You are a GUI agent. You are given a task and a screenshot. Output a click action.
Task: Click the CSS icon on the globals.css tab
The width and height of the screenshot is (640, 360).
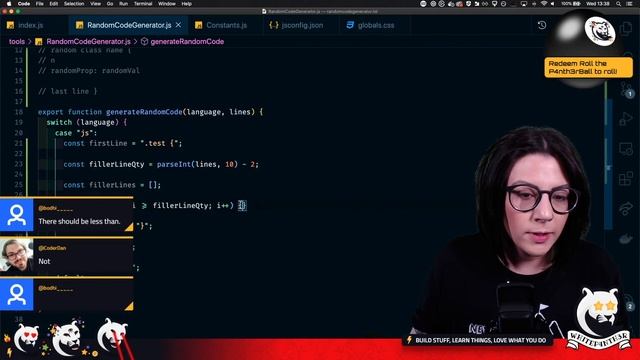click(350, 25)
